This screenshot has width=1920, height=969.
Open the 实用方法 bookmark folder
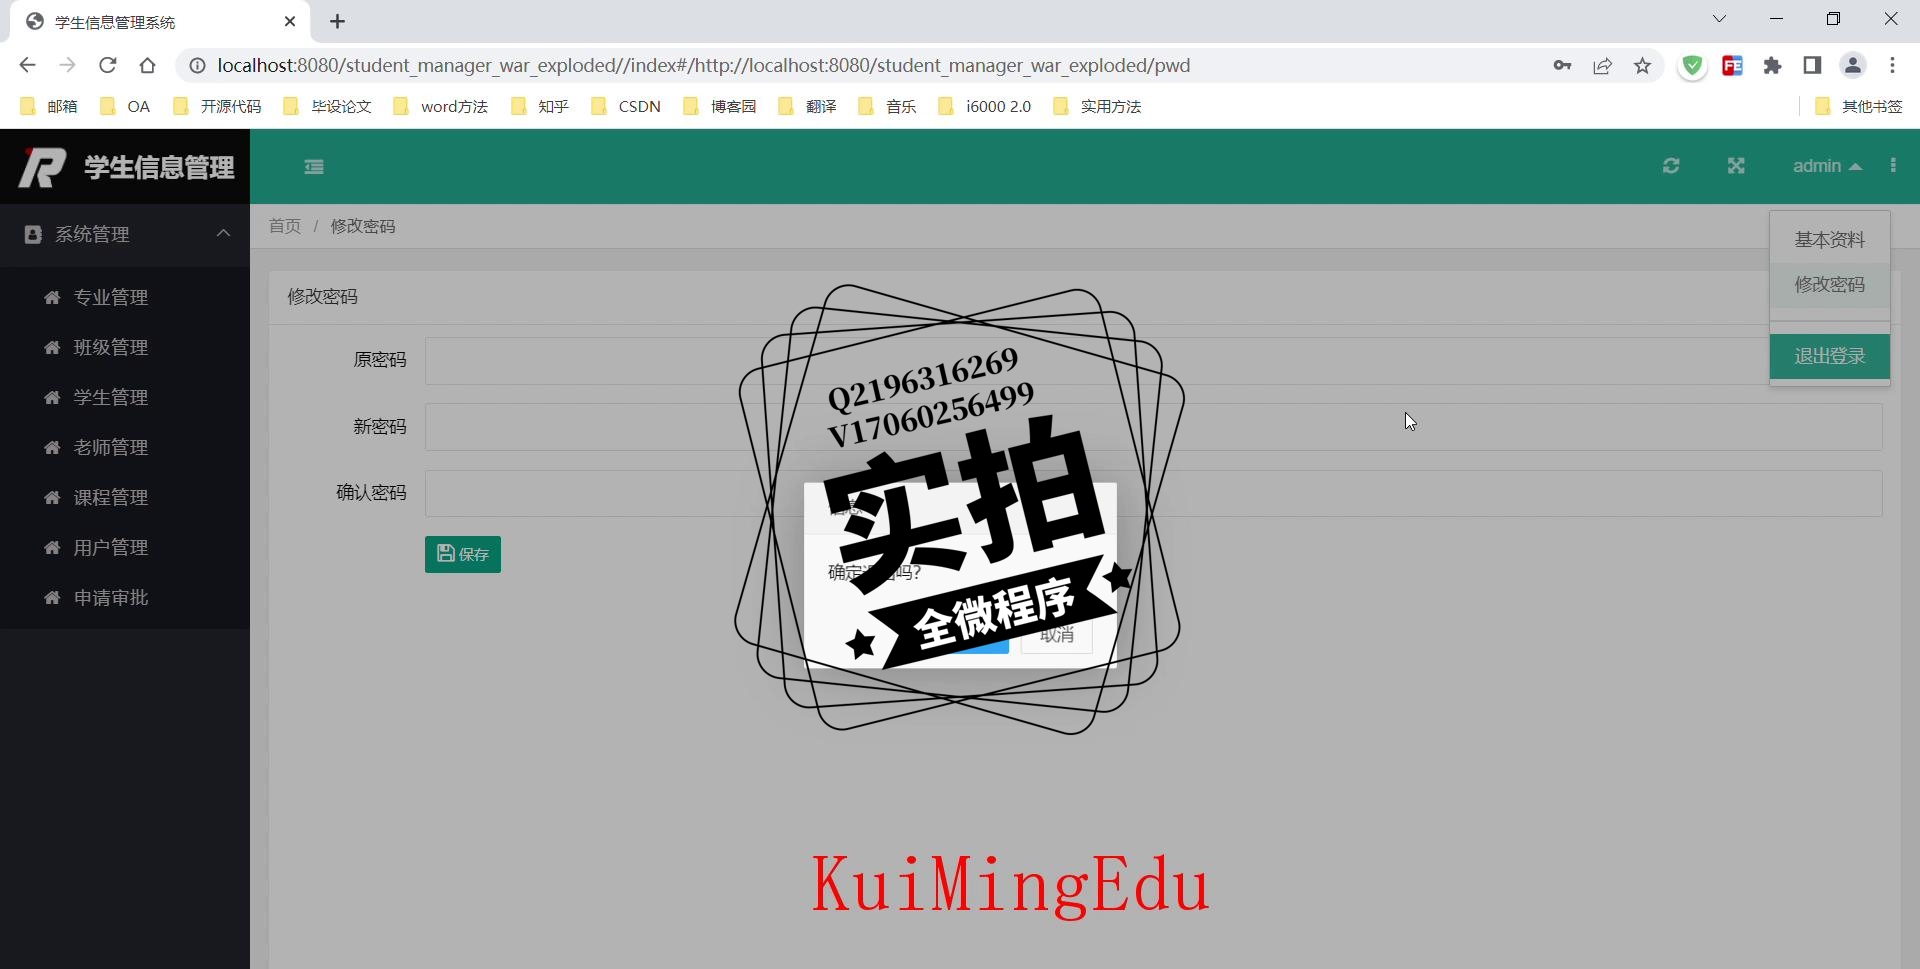point(1098,106)
